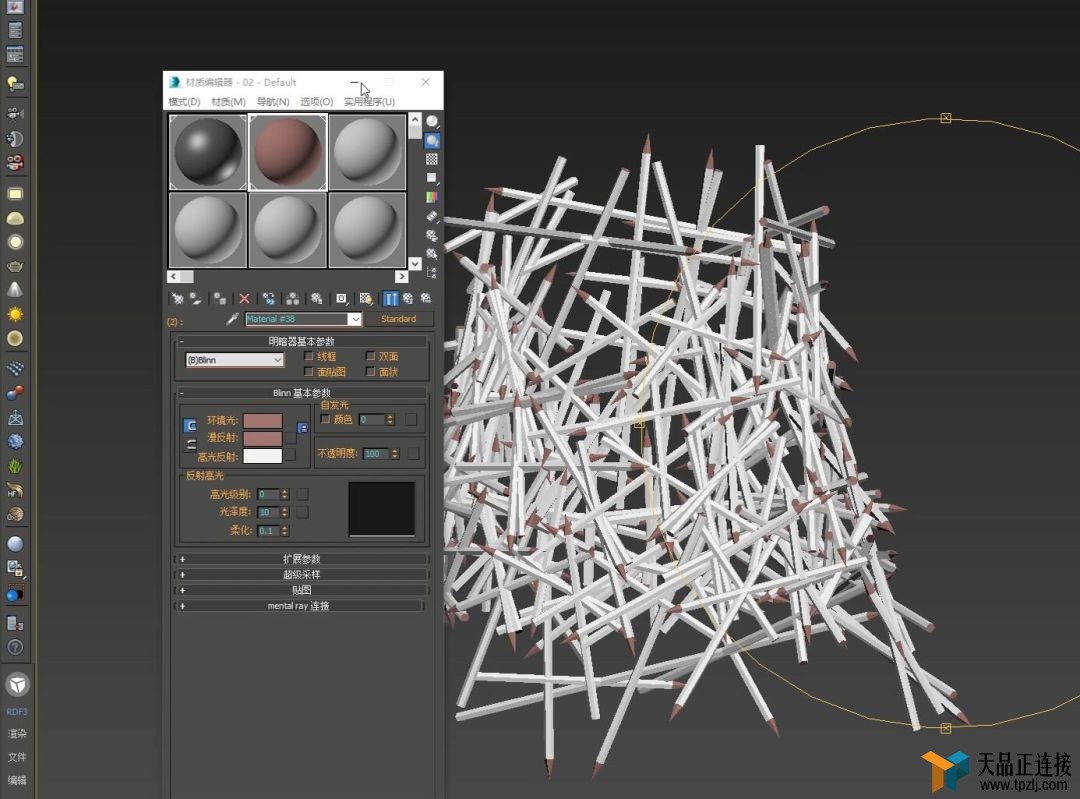Enable the 面状 (Faceted) checkbox
The width and height of the screenshot is (1080, 799).
point(371,372)
